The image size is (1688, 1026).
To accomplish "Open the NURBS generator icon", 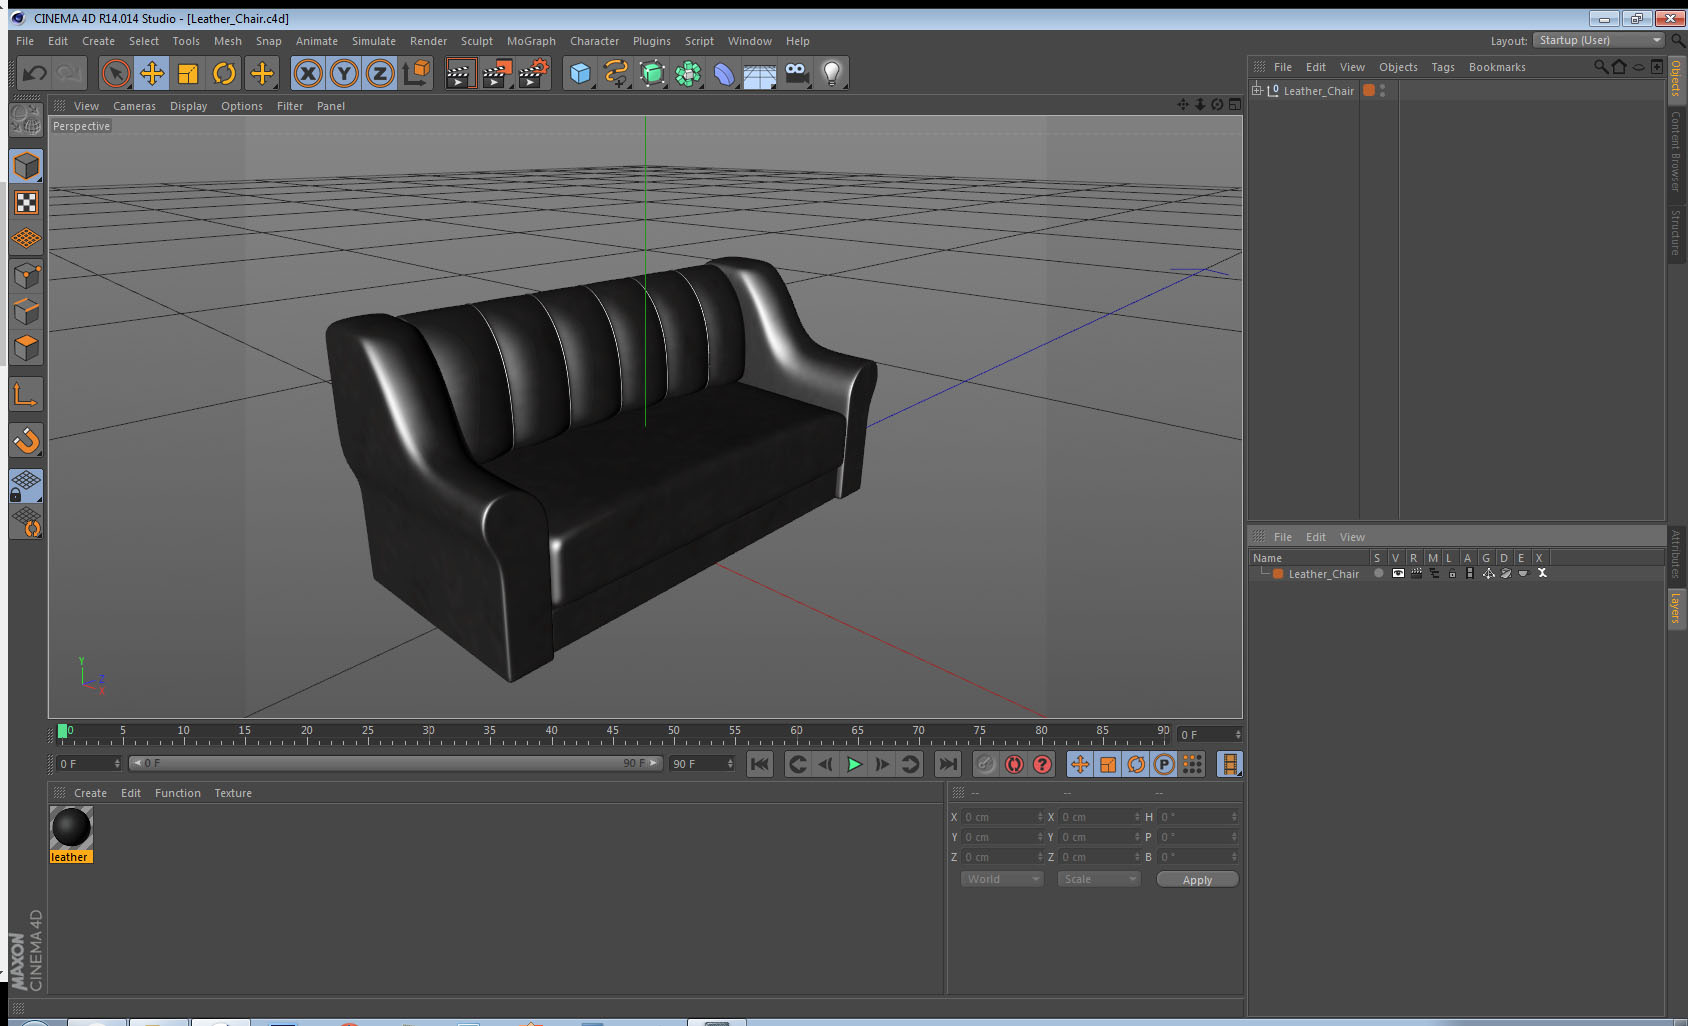I will click(652, 73).
